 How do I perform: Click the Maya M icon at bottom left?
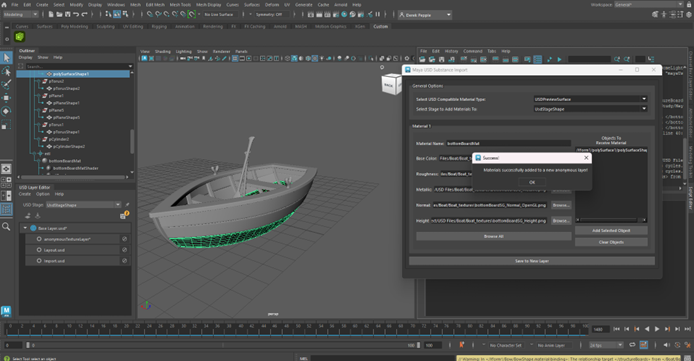coord(6,311)
